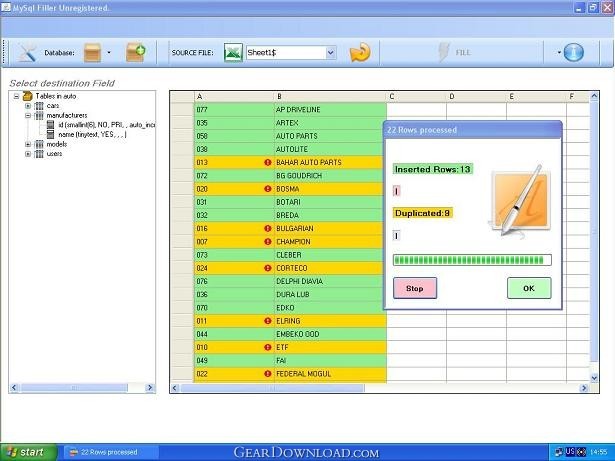Click red error icon beside BAHAR AUTO PARTS
615x461 pixels.
[268, 162]
